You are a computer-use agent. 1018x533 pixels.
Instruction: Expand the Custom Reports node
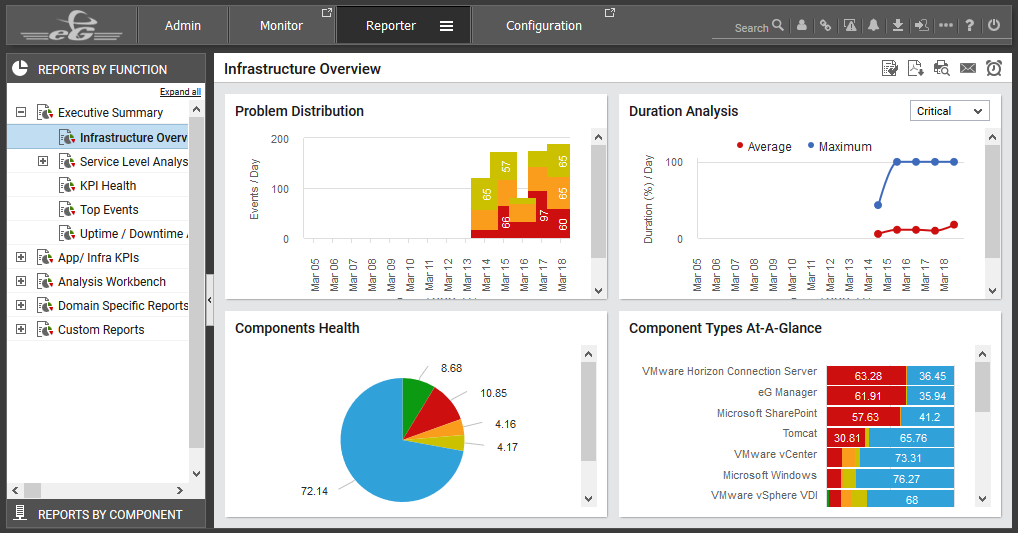point(21,329)
